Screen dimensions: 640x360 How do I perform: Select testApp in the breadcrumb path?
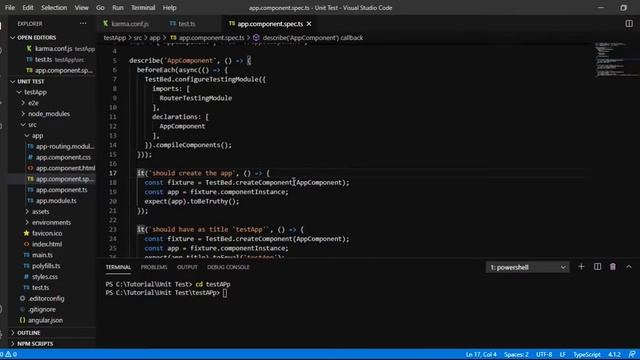click(115, 38)
